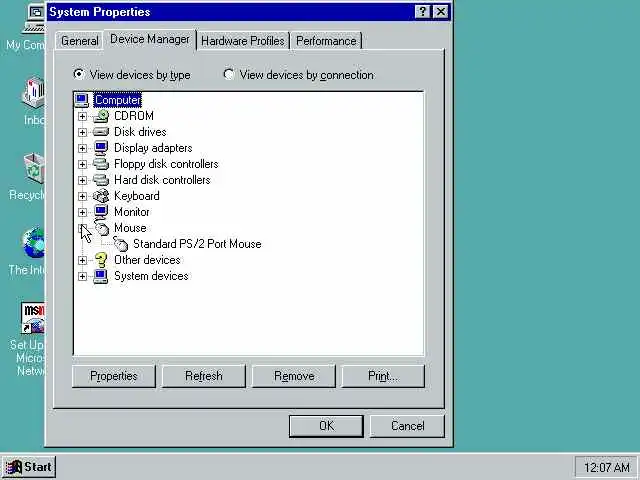Viewport: 640px width, 480px height.
Task: Select the Disk drives label
Action: [x=140, y=132]
